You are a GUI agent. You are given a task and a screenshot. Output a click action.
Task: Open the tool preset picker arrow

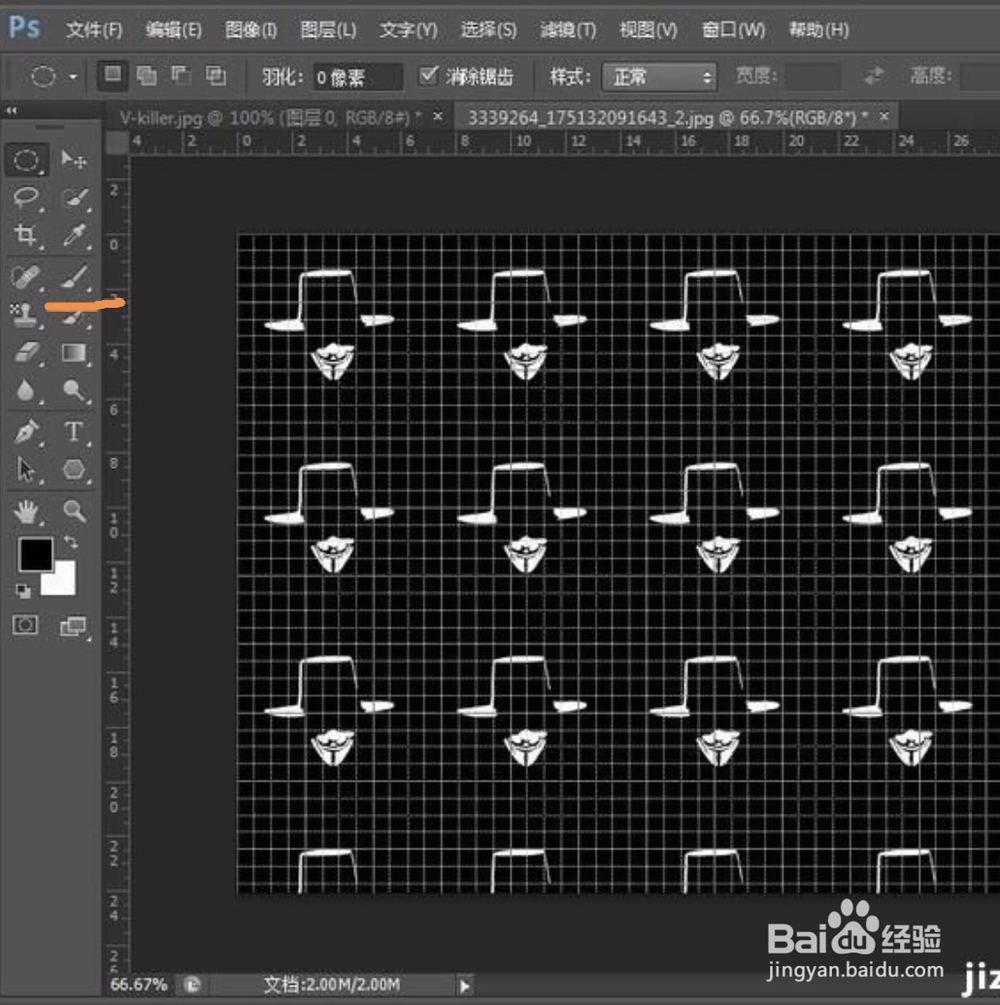[73, 77]
